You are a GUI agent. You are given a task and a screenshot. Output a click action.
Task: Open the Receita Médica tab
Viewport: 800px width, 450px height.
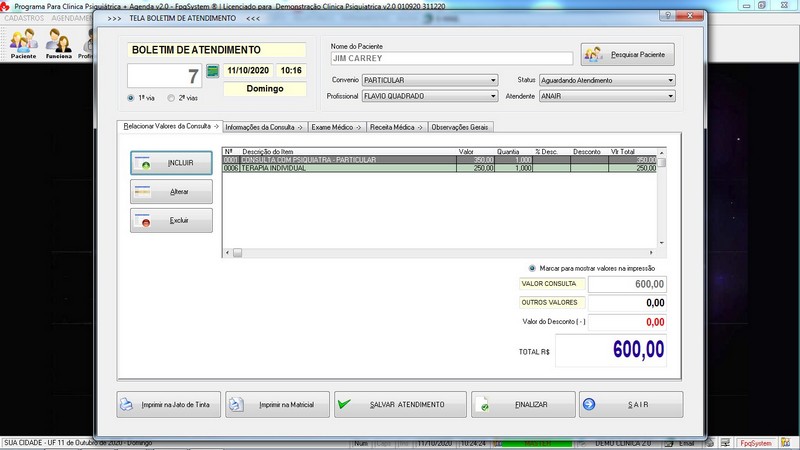point(396,127)
